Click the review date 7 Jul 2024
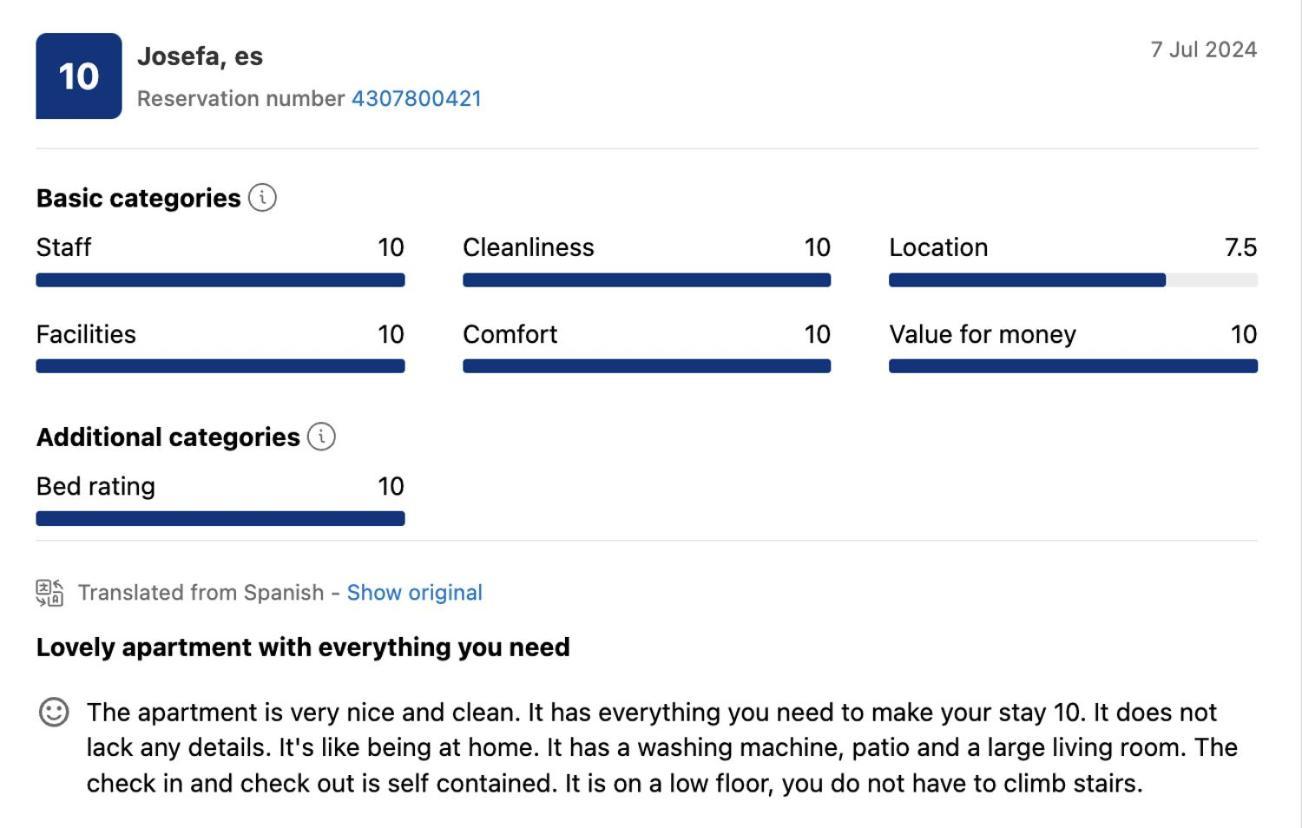This screenshot has height=828, width=1302. point(1203,50)
